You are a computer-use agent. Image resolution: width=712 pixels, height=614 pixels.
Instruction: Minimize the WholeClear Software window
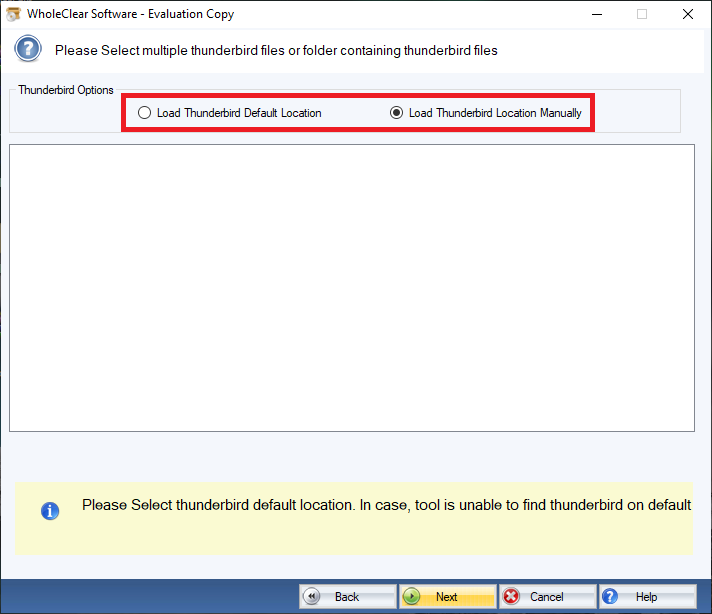pos(597,14)
